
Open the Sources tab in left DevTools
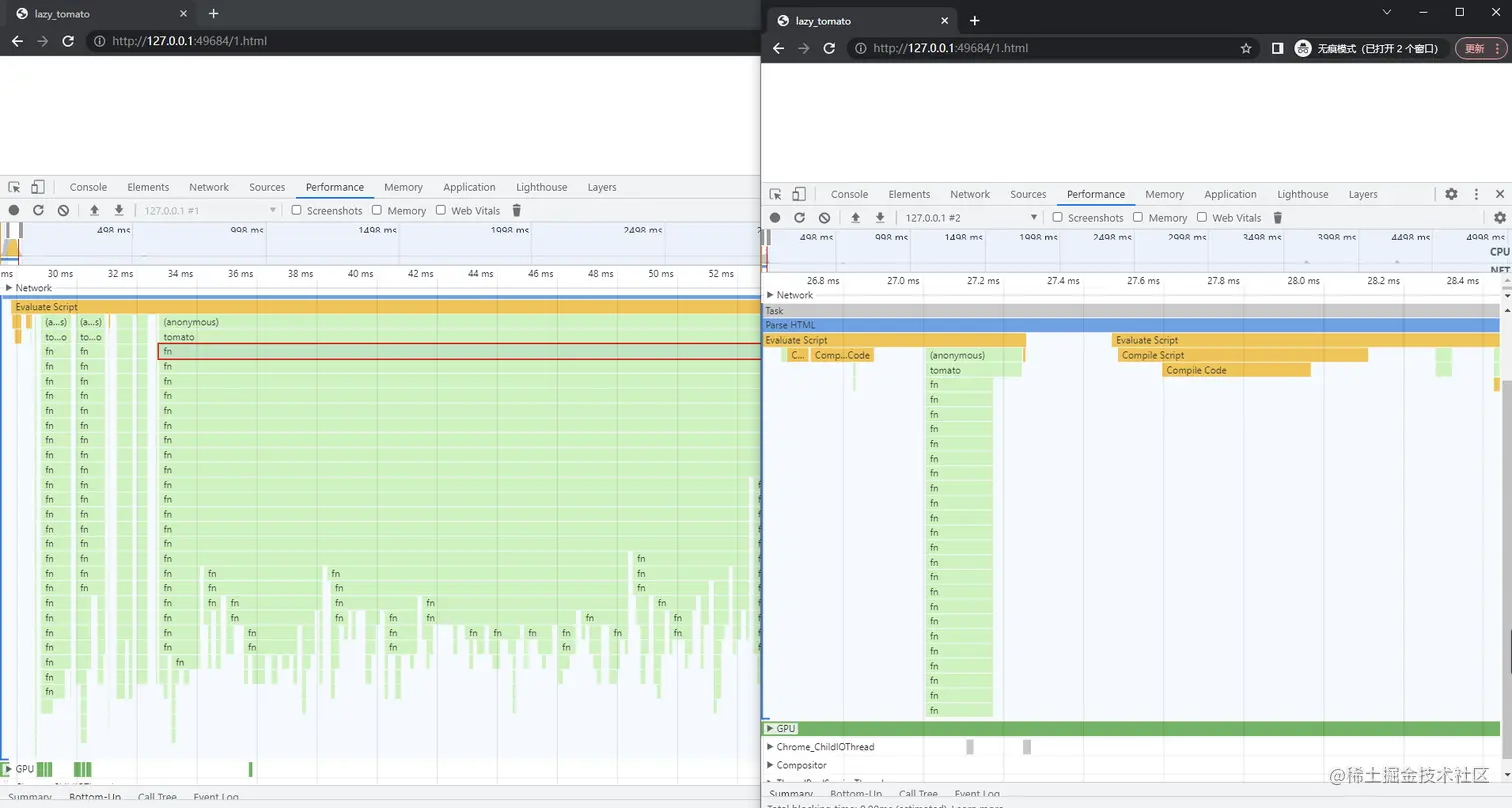[x=267, y=187]
